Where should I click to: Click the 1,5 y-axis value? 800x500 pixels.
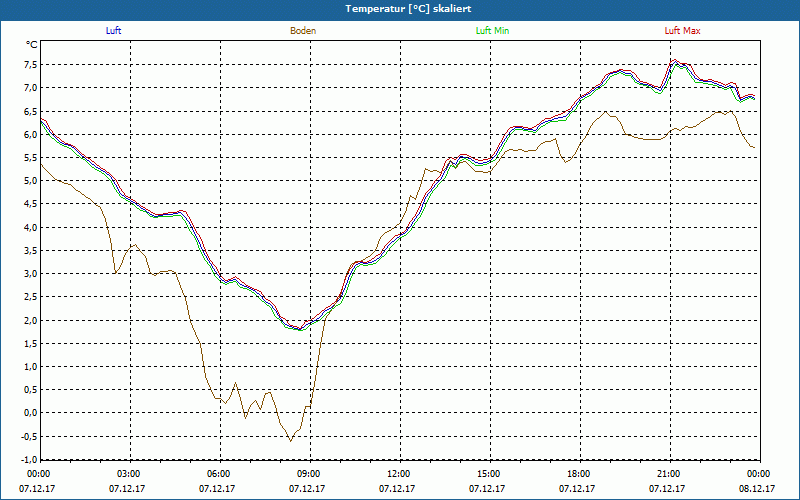coord(30,343)
